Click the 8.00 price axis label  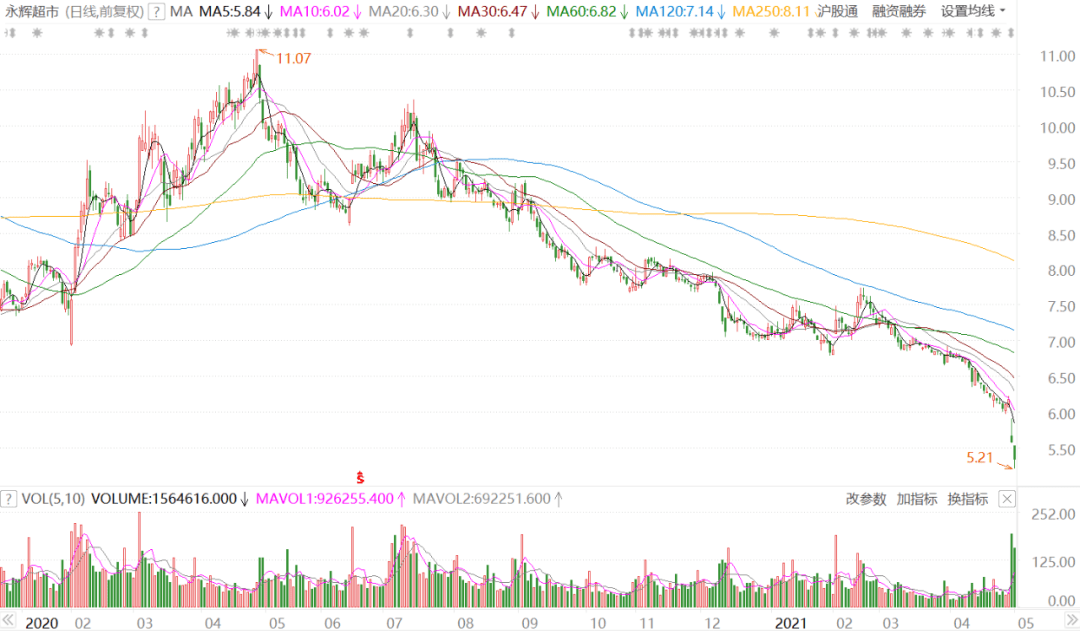(1061, 271)
